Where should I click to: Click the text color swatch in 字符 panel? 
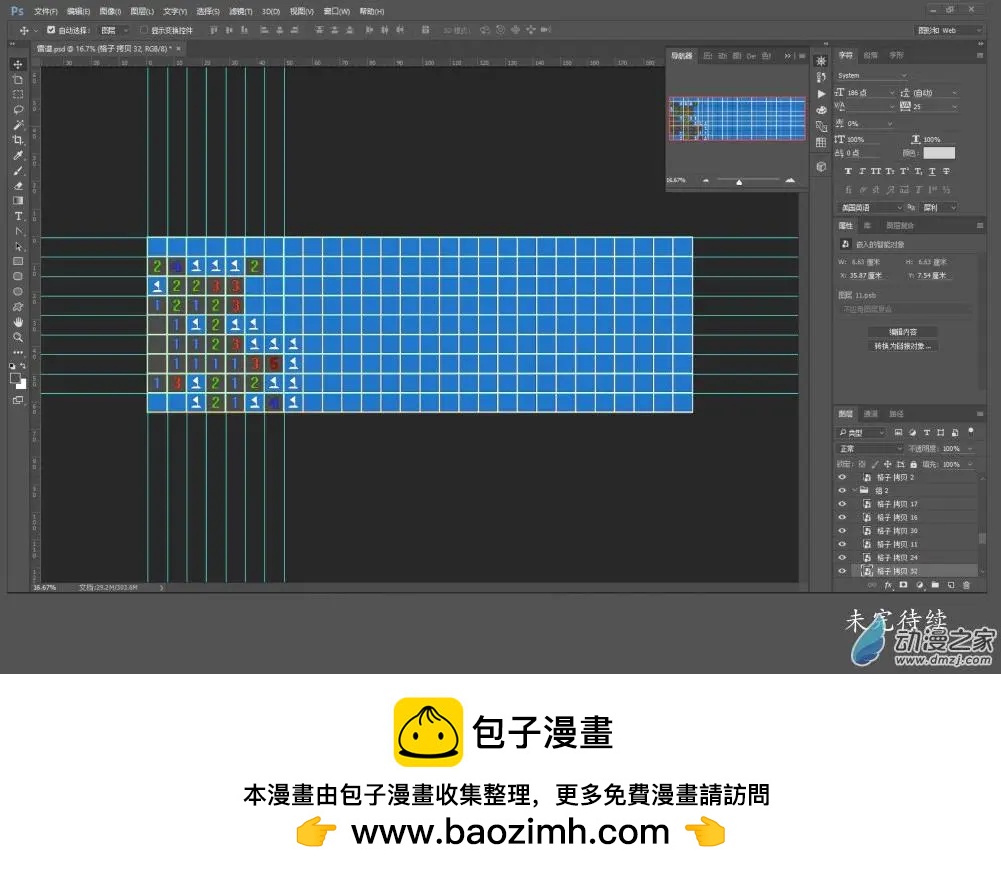(x=938, y=153)
